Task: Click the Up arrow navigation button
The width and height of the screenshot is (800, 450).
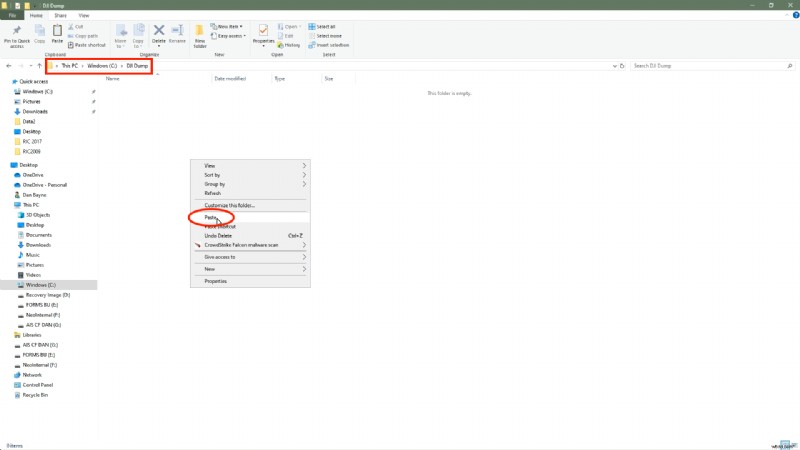Action: [x=39, y=65]
